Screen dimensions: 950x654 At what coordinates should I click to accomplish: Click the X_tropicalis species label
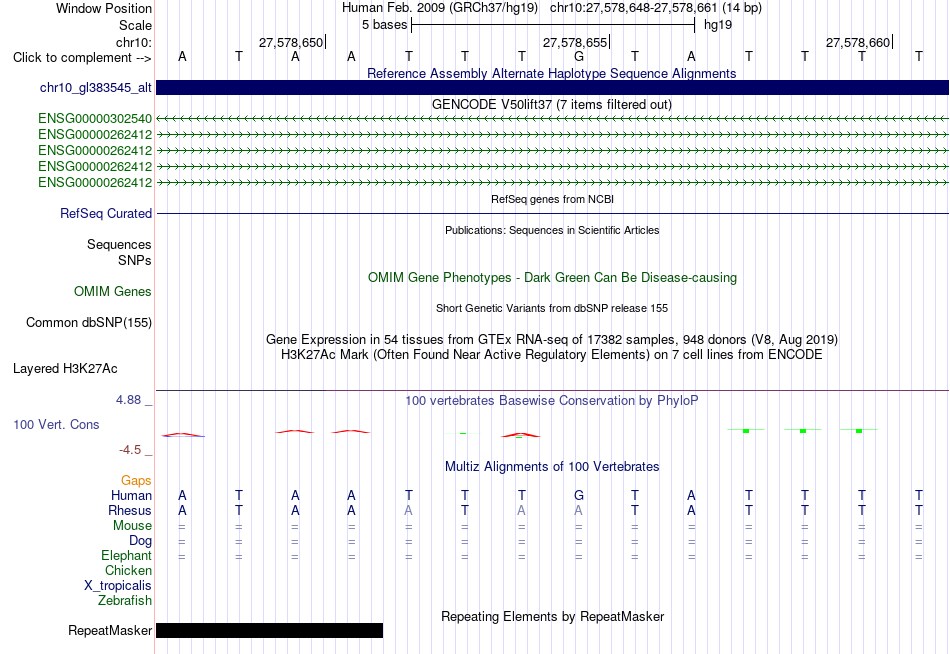click(118, 586)
